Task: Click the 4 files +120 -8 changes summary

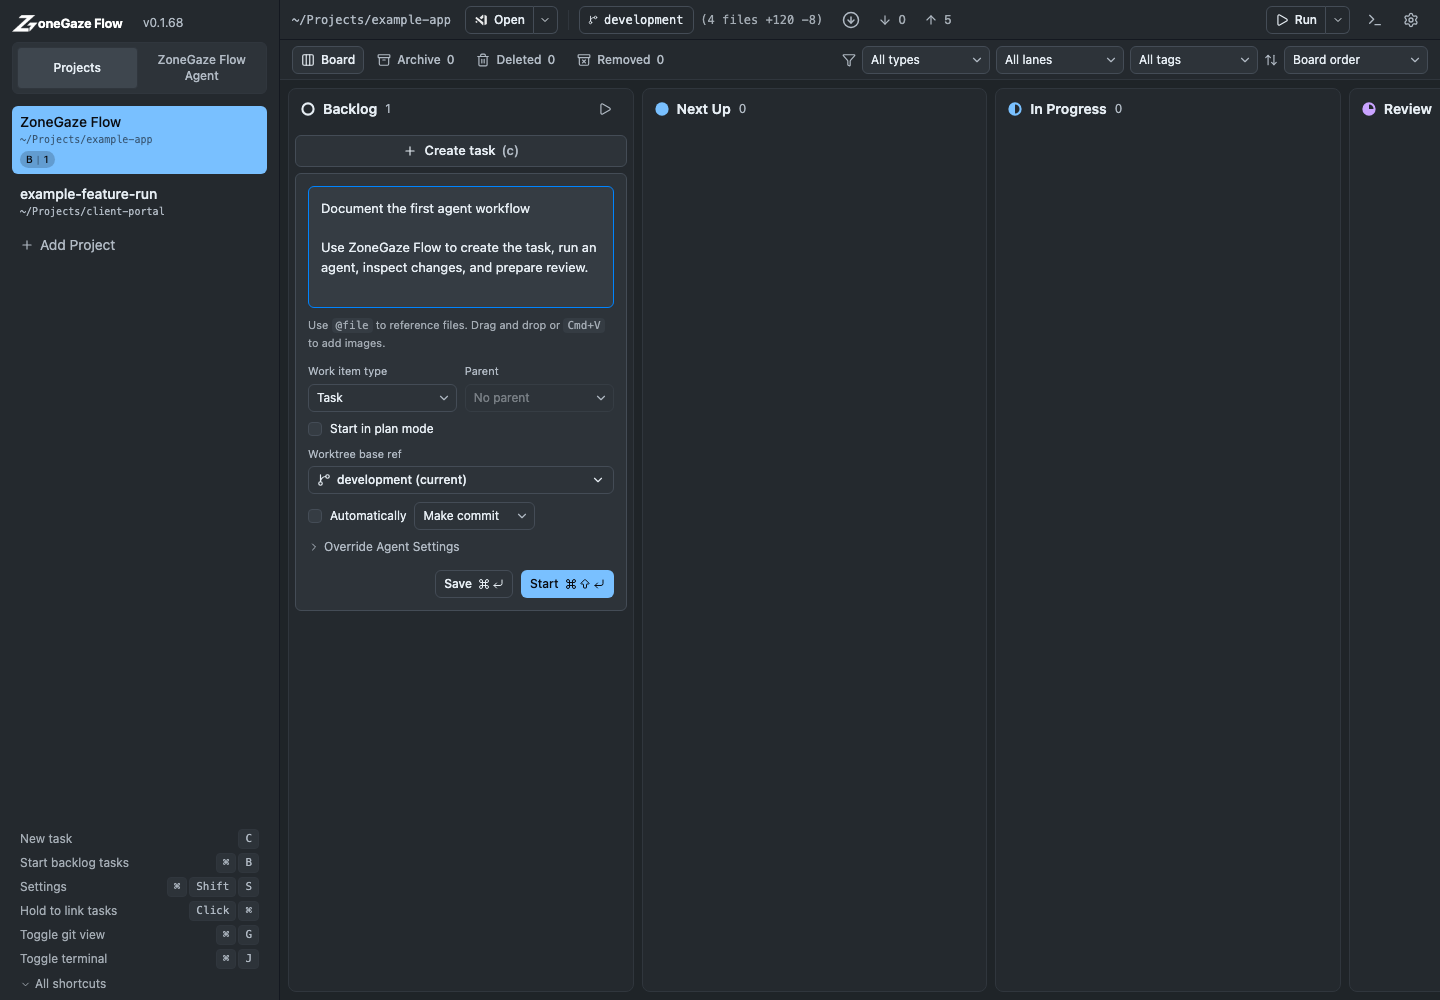Action: point(762,20)
